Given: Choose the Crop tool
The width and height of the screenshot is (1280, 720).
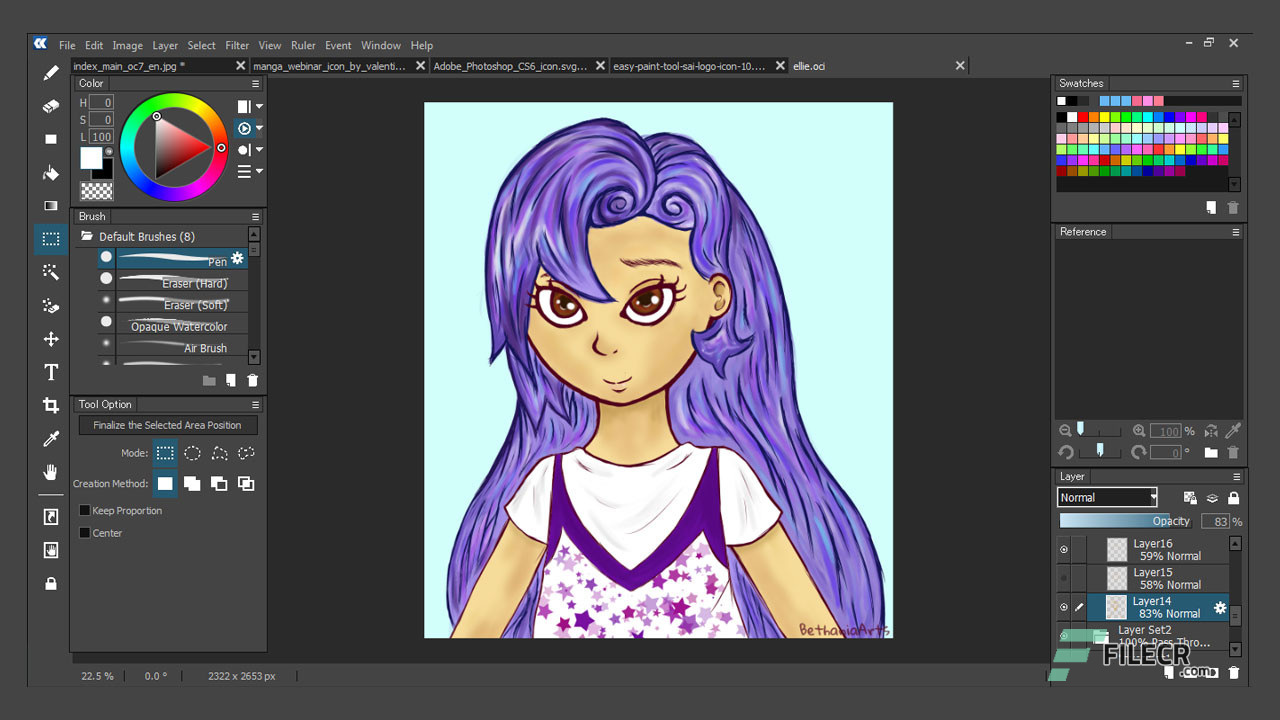Looking at the screenshot, I should click(51, 405).
